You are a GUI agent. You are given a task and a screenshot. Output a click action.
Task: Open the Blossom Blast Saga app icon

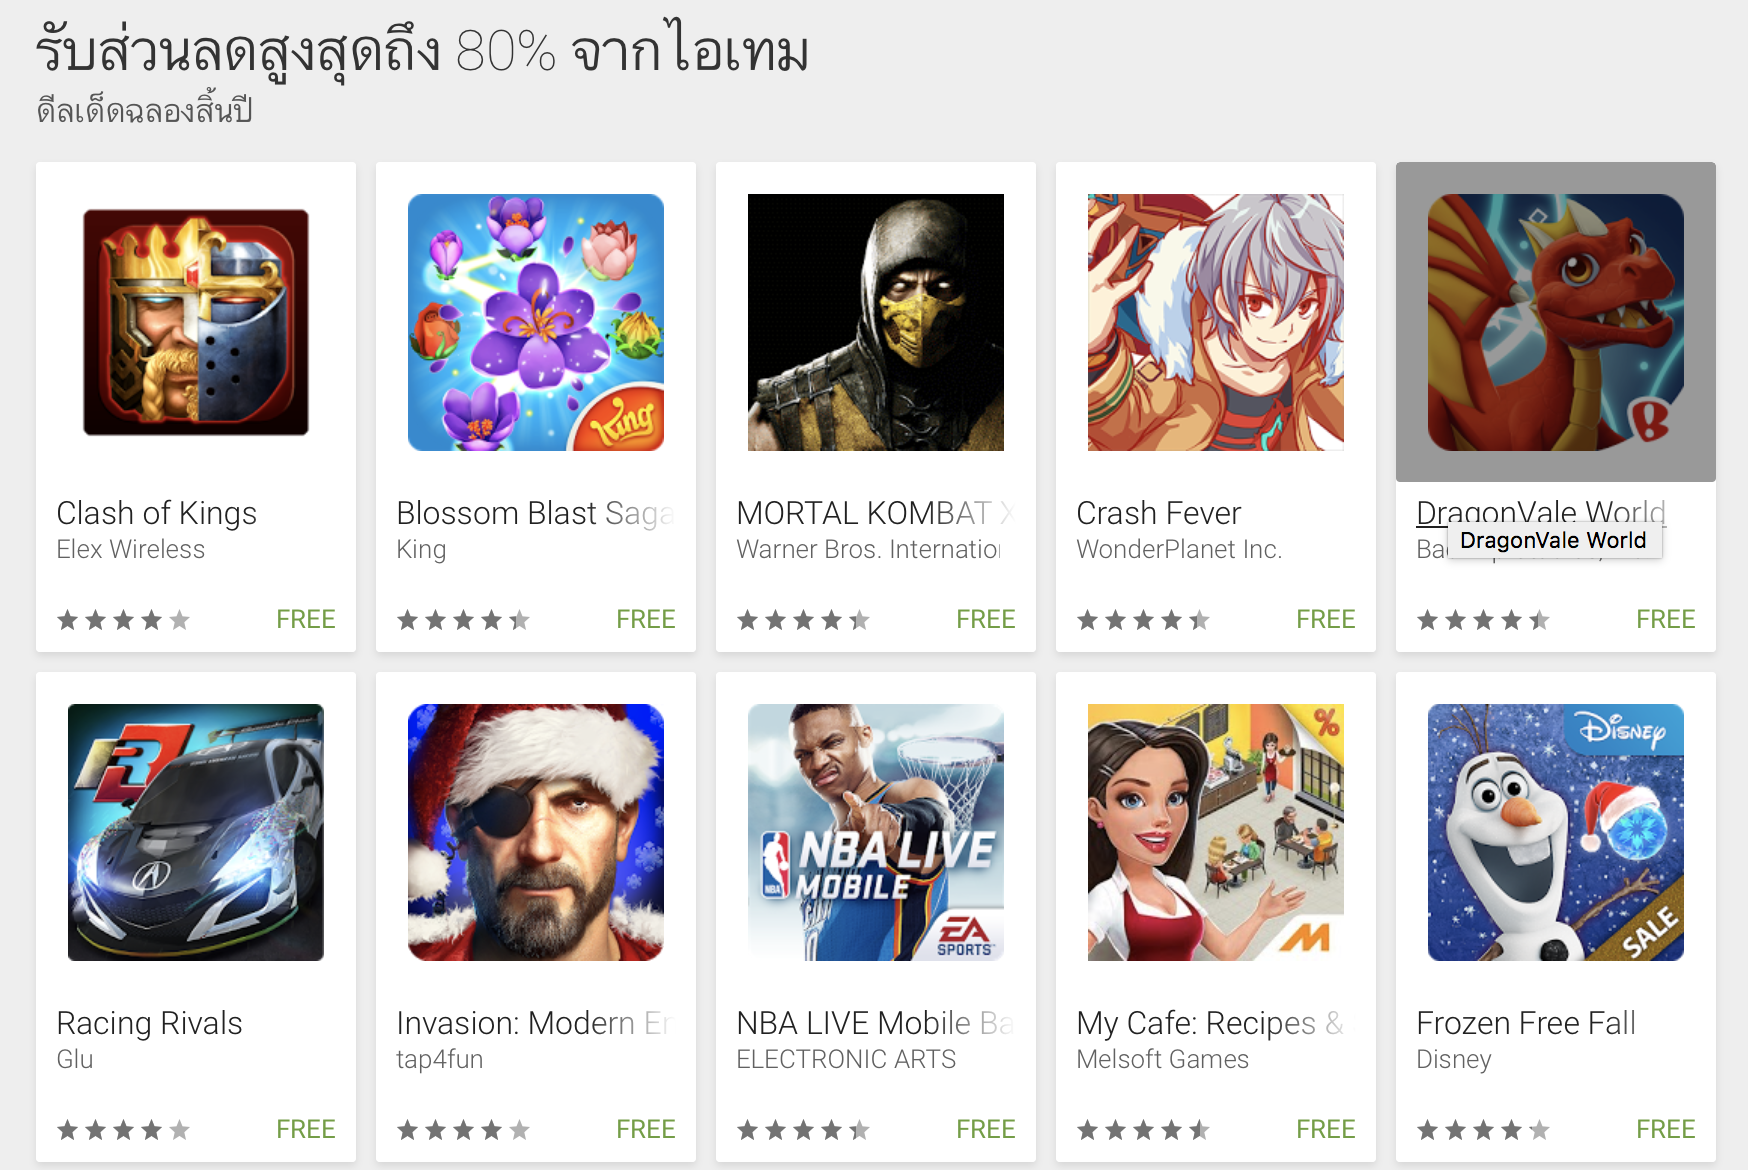[536, 322]
